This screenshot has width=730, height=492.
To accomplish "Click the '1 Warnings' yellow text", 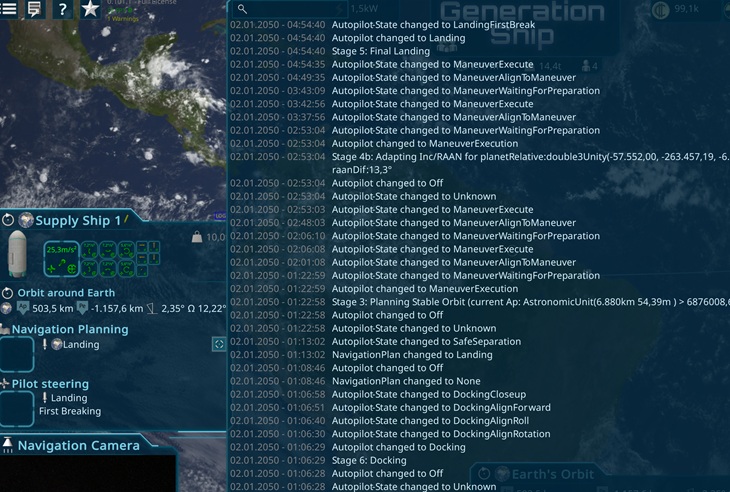I will tap(123, 19).
